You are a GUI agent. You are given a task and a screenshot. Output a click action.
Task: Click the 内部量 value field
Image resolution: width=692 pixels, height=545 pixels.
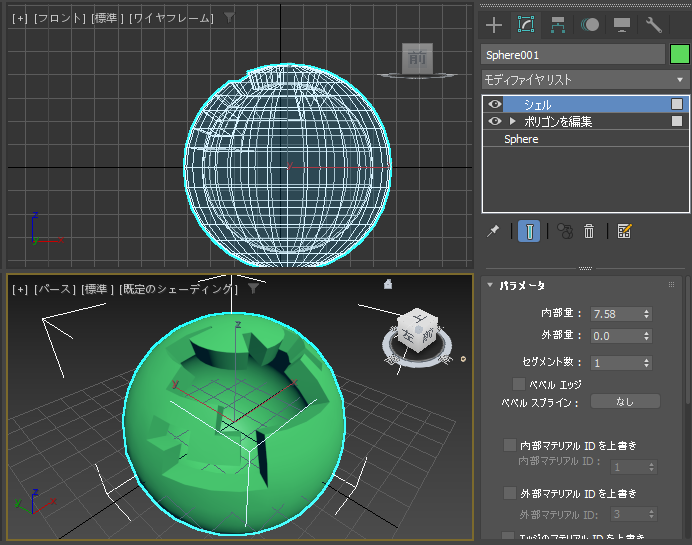click(x=617, y=314)
